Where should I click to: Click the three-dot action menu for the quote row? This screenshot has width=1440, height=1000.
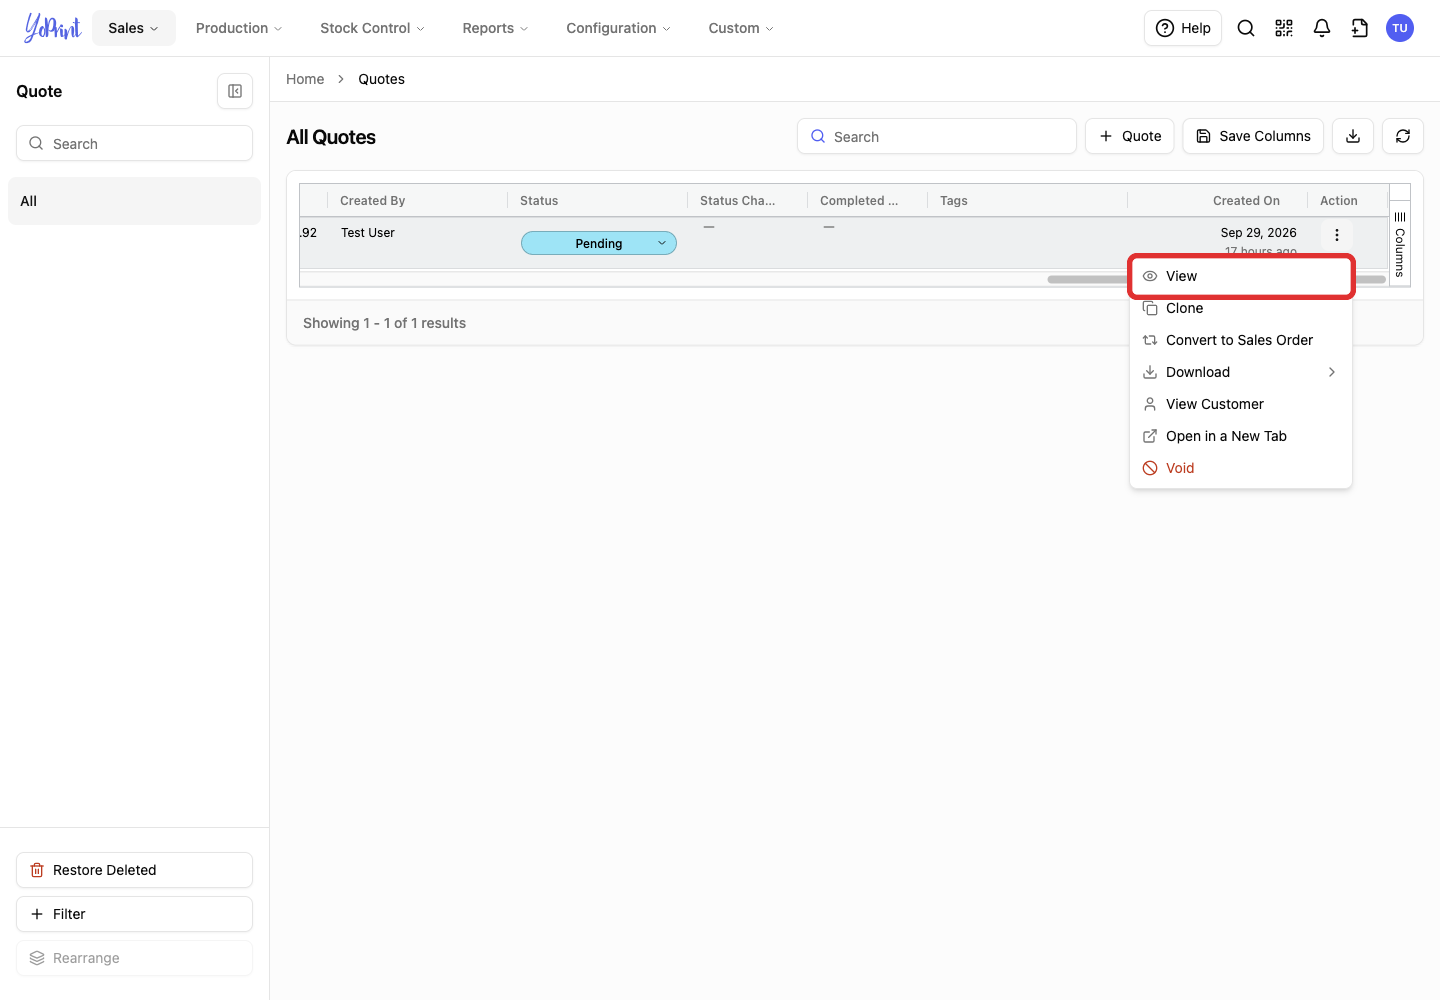(x=1337, y=235)
